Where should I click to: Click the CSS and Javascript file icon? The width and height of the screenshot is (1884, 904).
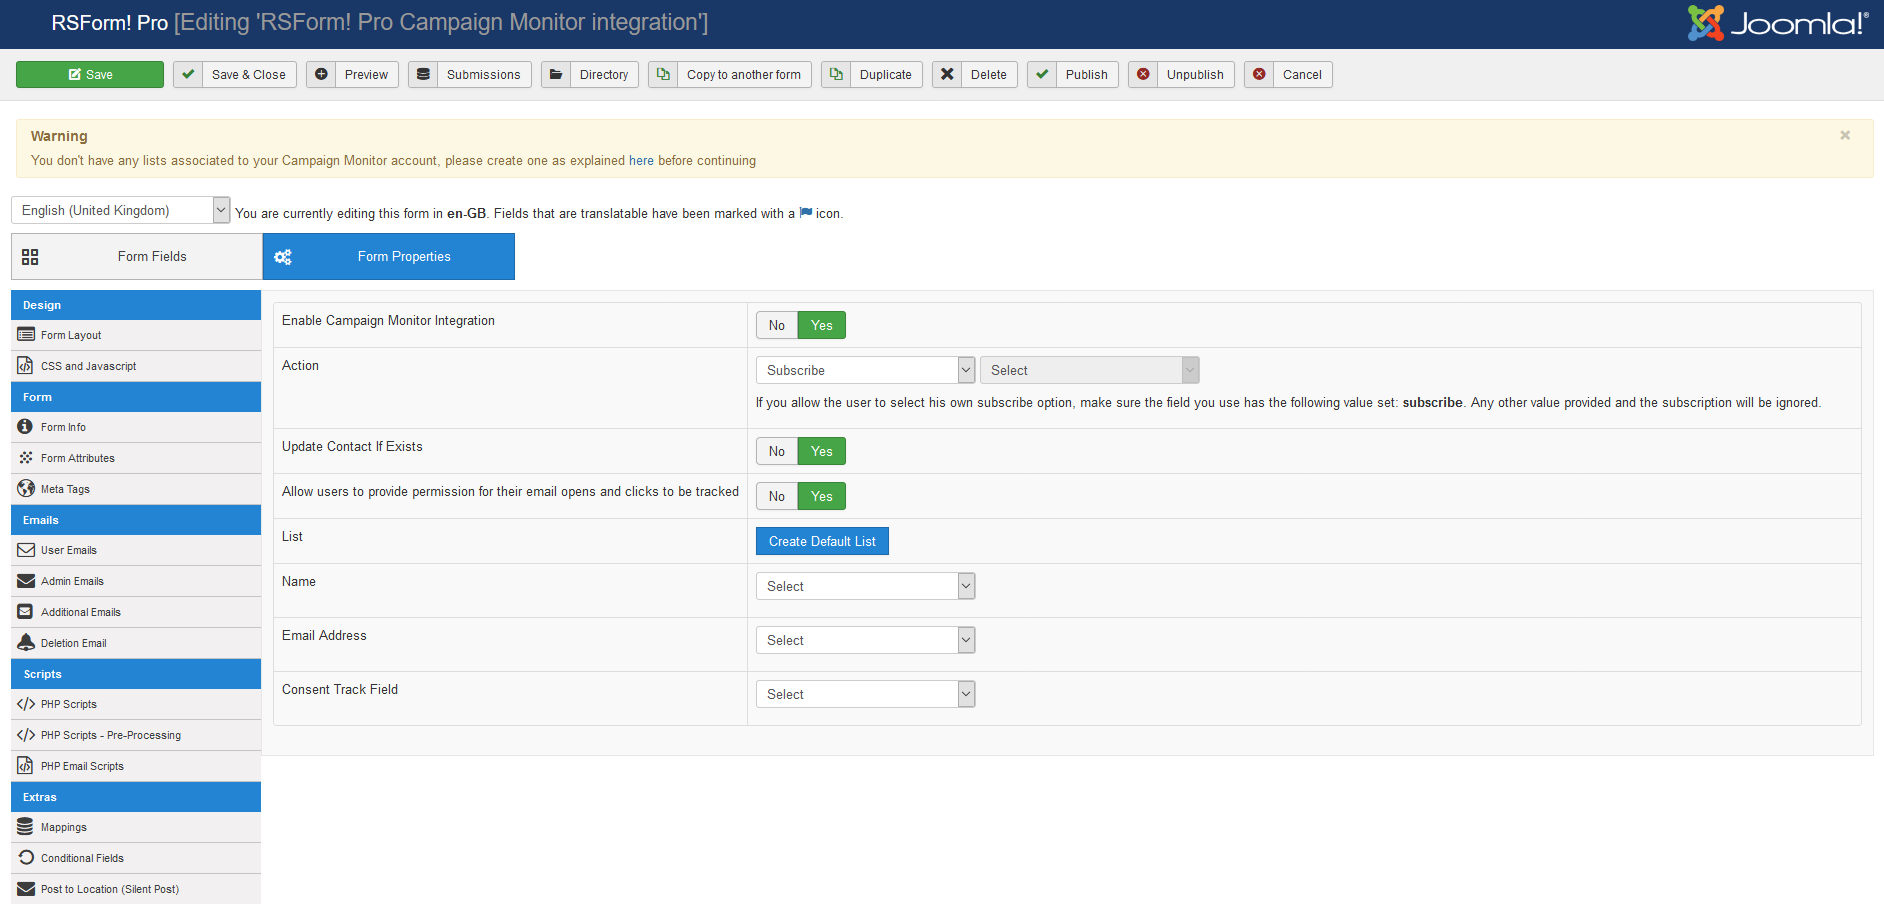point(25,365)
